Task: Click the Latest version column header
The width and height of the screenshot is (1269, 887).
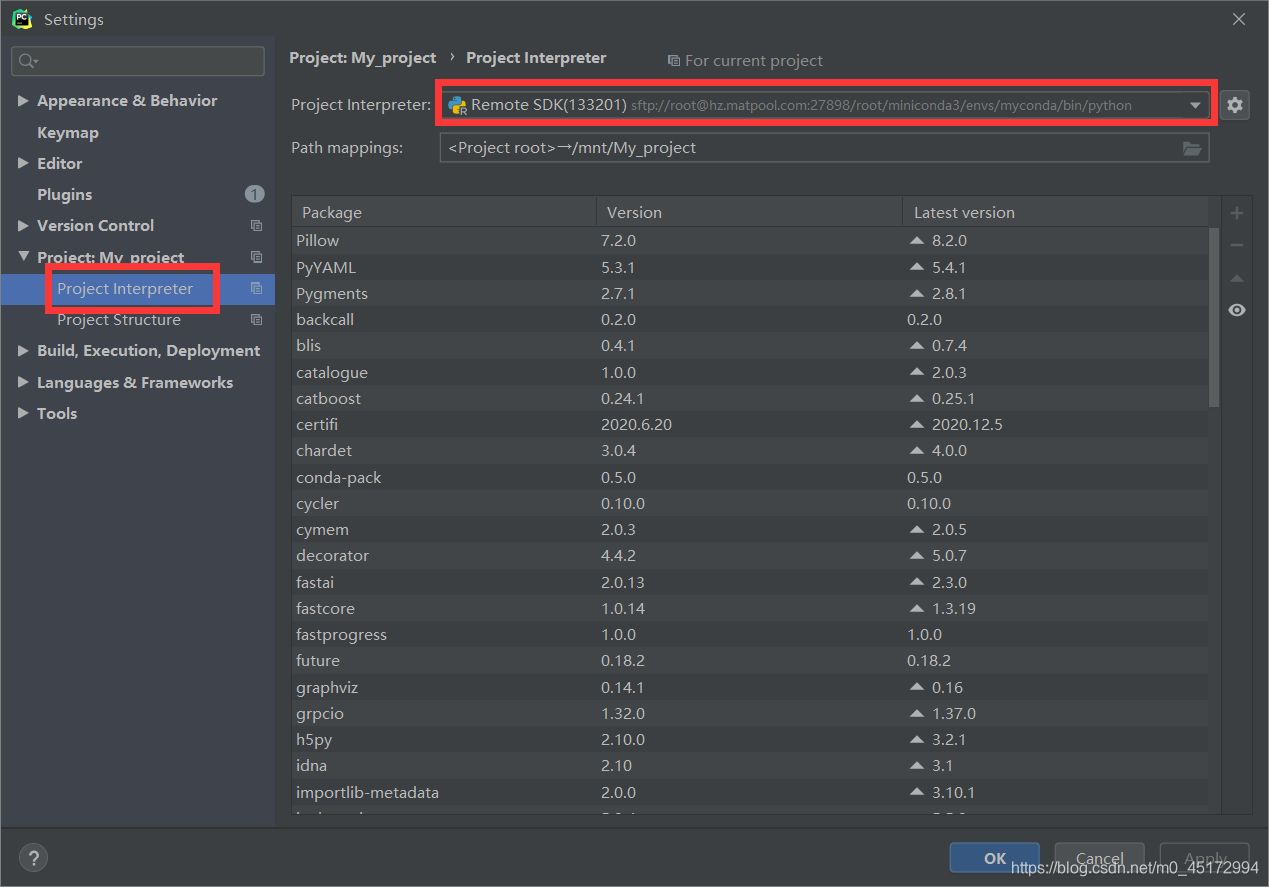Action: point(1054,212)
